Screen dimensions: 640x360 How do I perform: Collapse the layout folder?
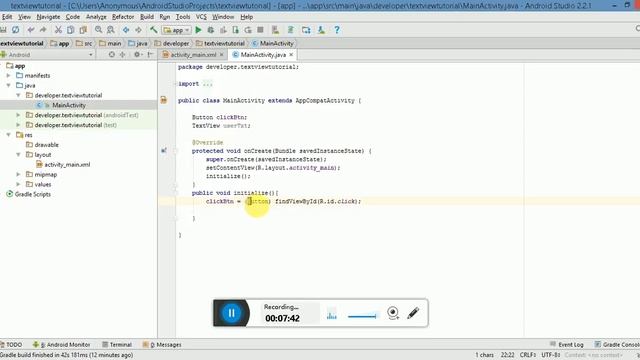(18, 155)
